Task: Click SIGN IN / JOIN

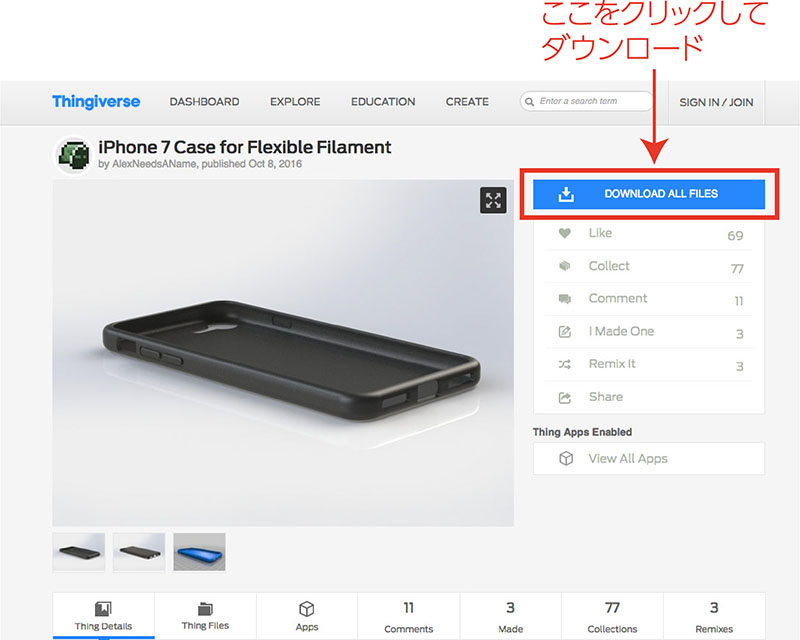Action: [x=716, y=102]
